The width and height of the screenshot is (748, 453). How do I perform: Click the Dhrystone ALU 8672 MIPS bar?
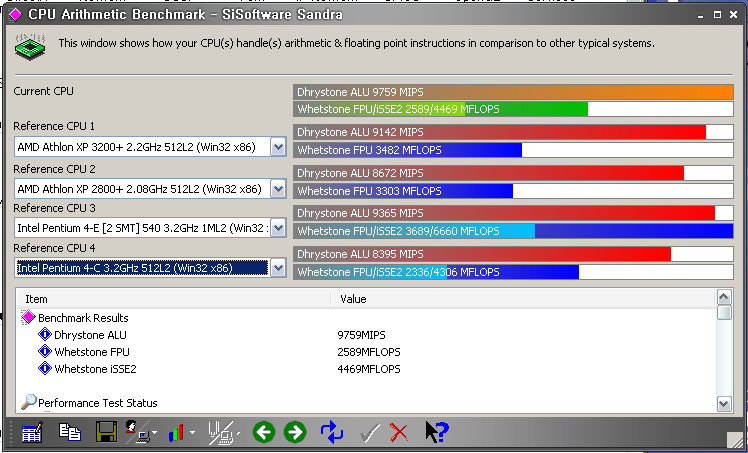point(513,173)
